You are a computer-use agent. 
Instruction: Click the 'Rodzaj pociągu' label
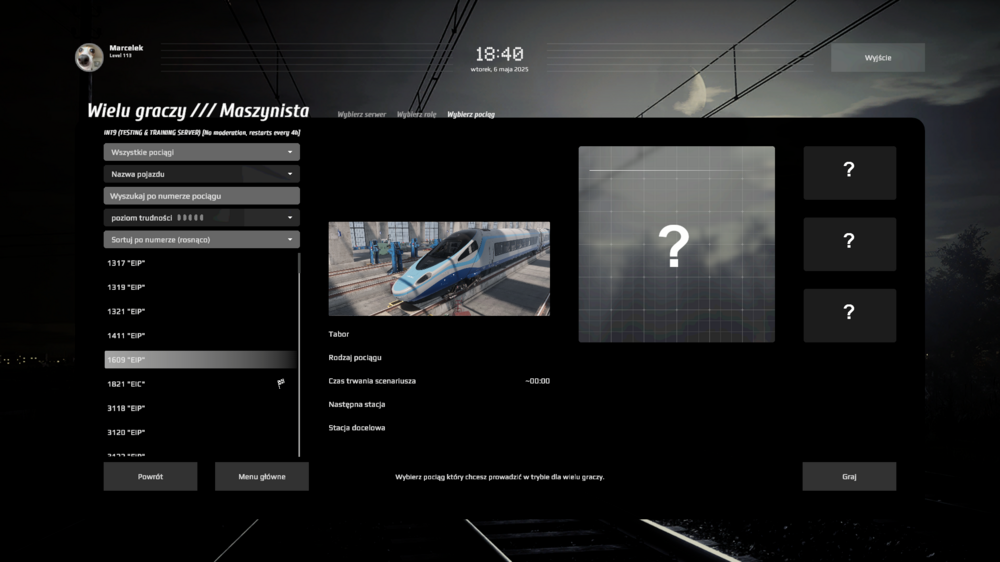point(355,357)
